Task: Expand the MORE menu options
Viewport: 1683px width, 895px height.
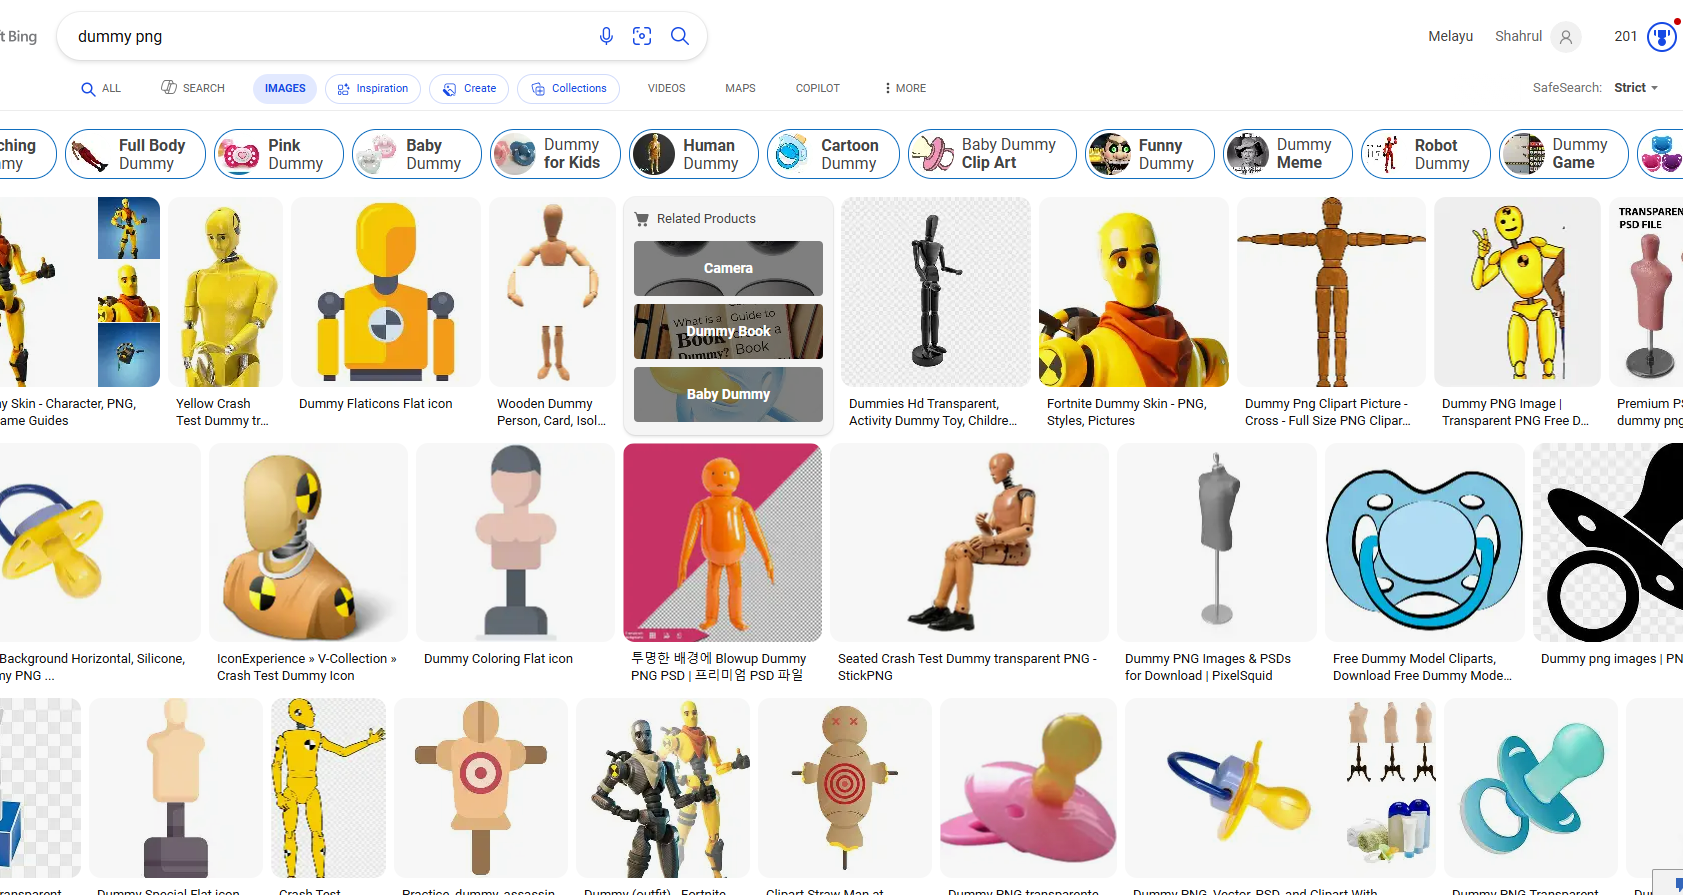Action: pos(905,89)
